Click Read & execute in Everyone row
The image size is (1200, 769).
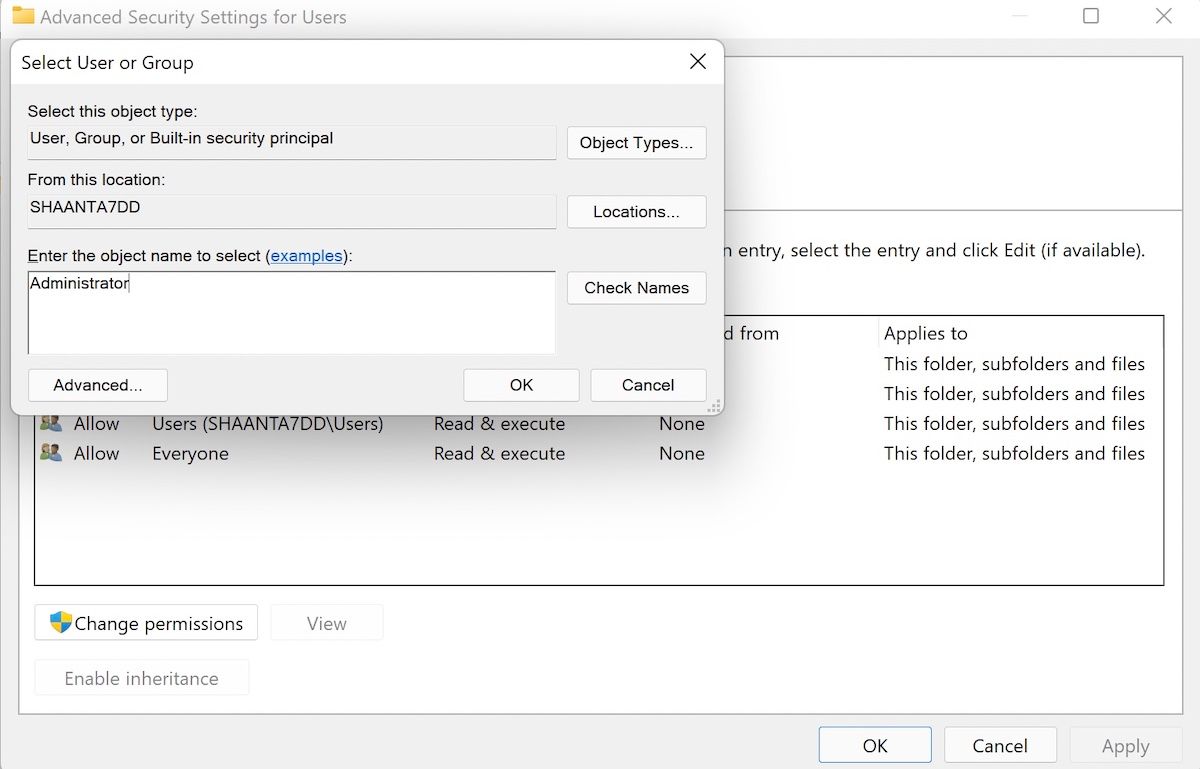tap(499, 454)
